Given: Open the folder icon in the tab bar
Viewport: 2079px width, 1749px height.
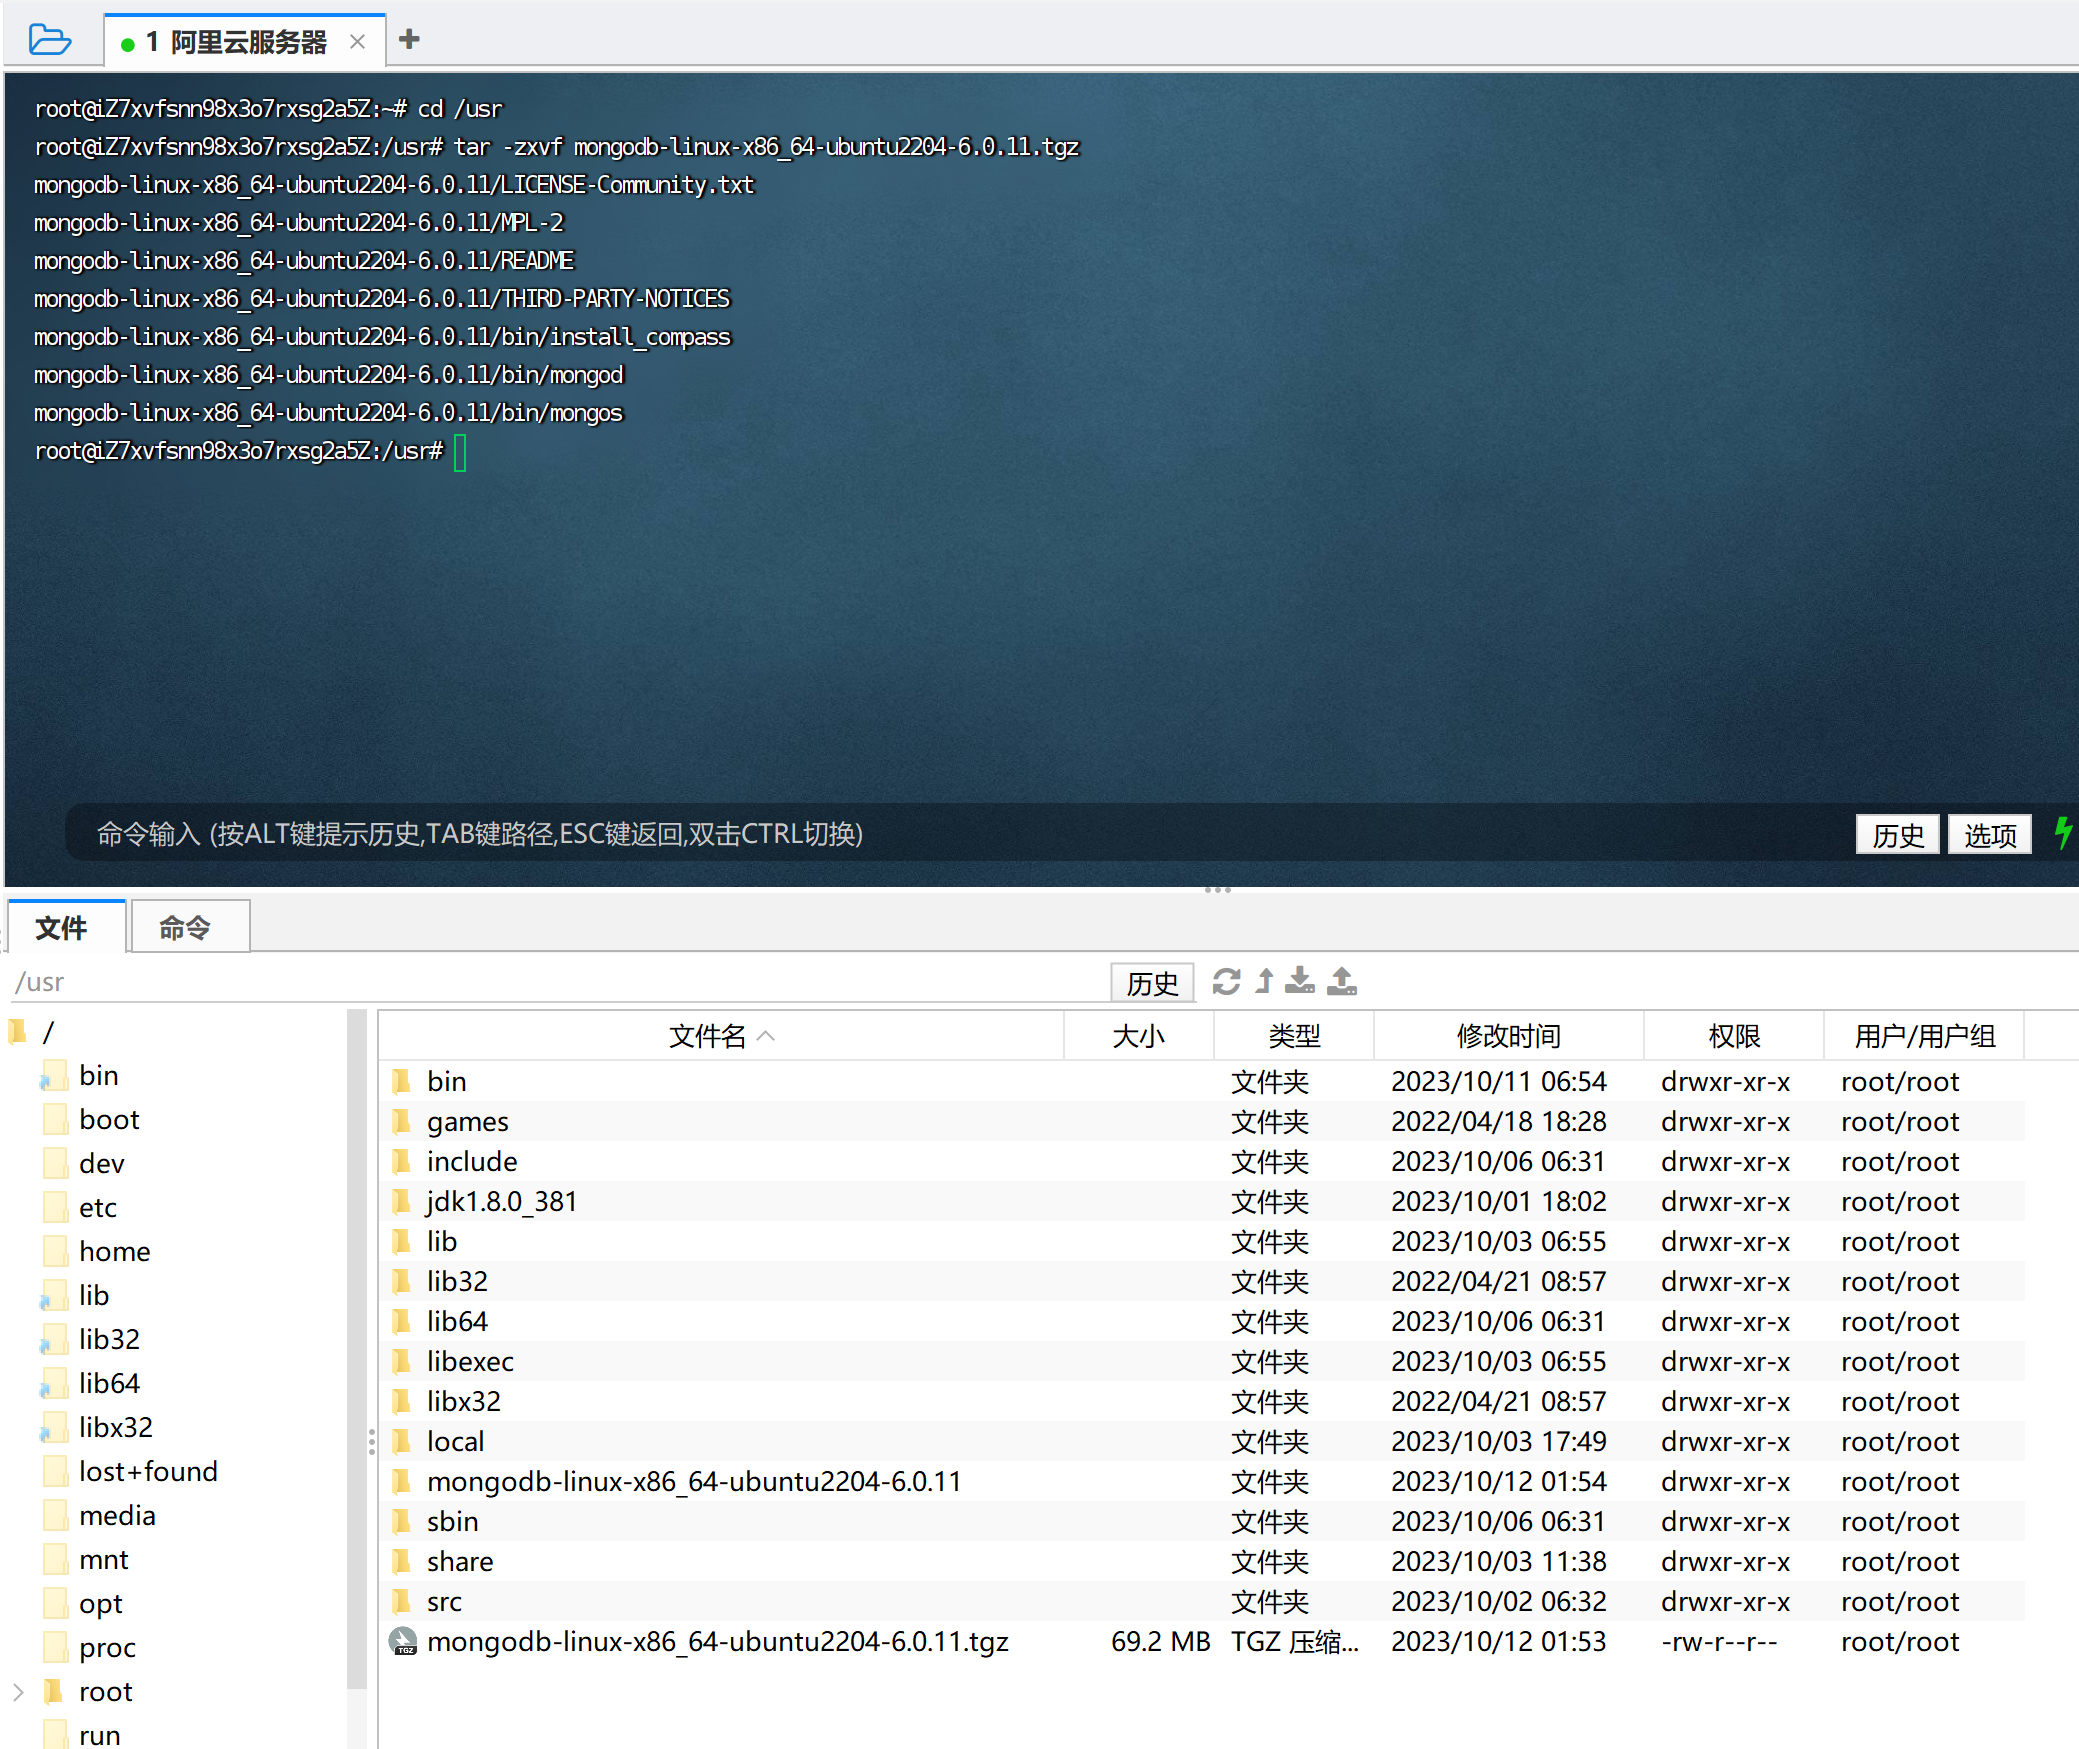Looking at the screenshot, I should (50, 40).
